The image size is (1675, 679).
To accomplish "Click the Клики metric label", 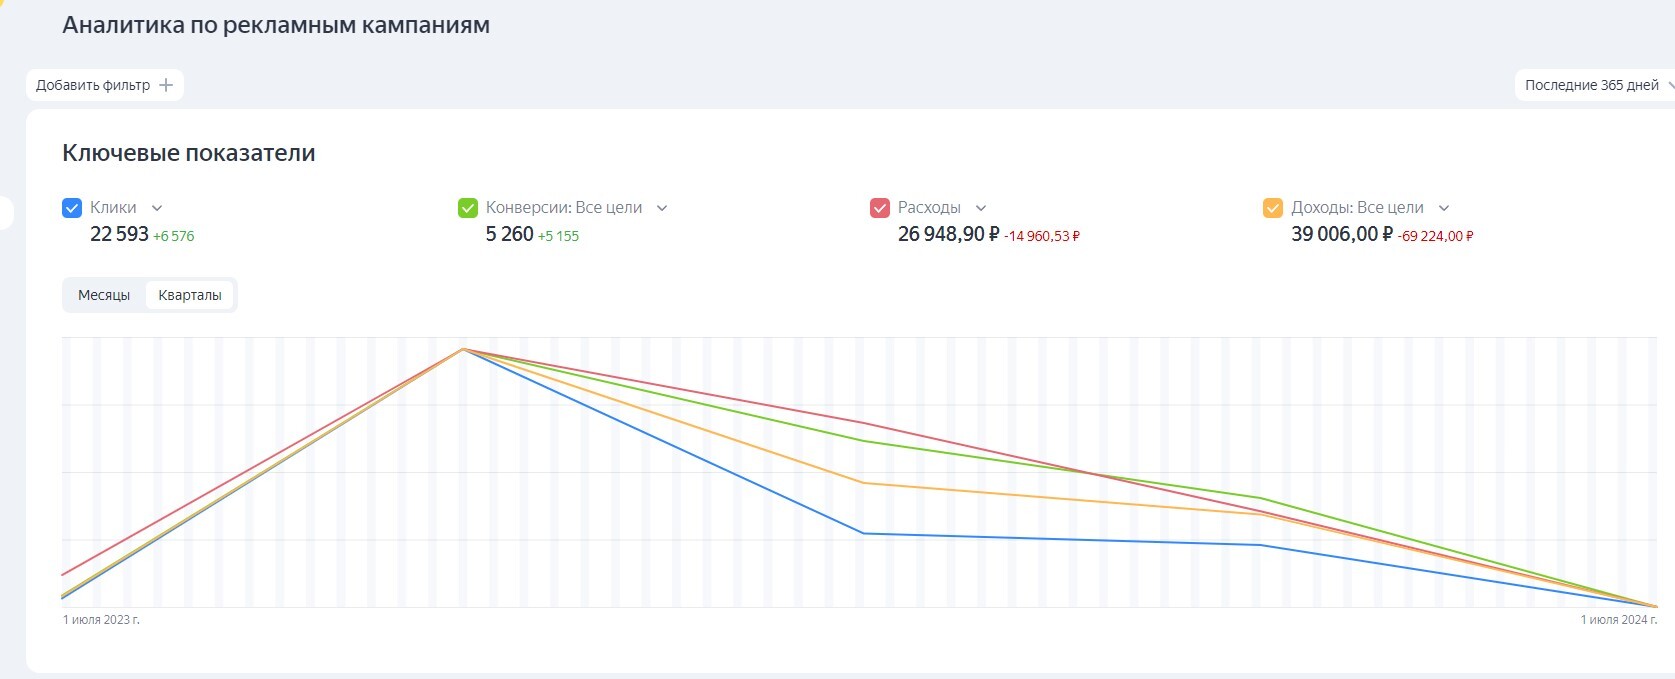I will [113, 208].
